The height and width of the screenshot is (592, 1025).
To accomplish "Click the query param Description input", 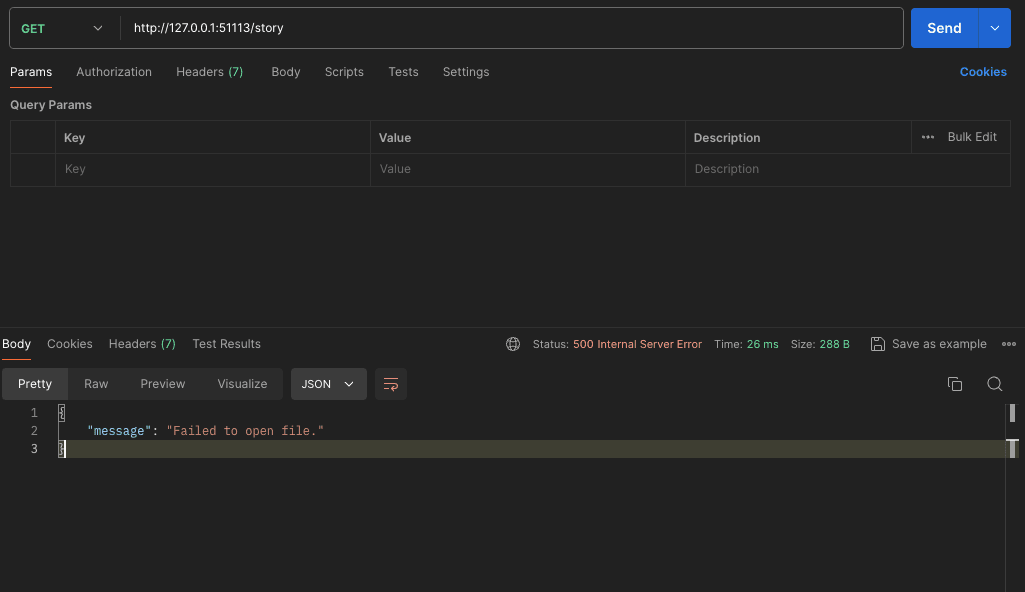I will [x=847, y=169].
